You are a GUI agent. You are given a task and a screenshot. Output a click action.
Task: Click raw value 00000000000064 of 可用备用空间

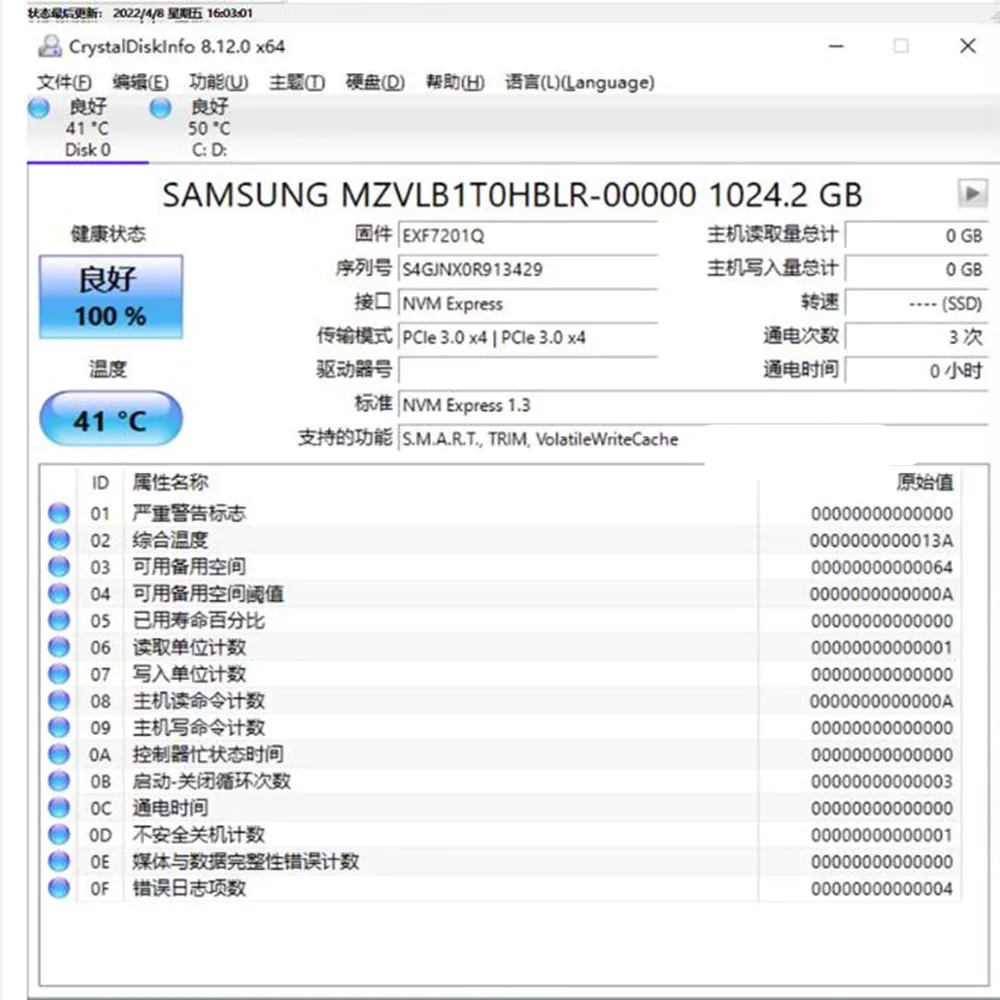coord(881,568)
